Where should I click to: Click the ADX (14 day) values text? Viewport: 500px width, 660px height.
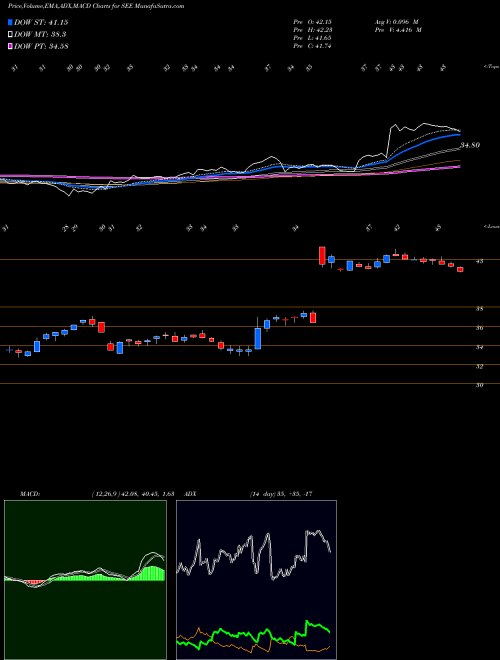pyautogui.click(x=281, y=493)
